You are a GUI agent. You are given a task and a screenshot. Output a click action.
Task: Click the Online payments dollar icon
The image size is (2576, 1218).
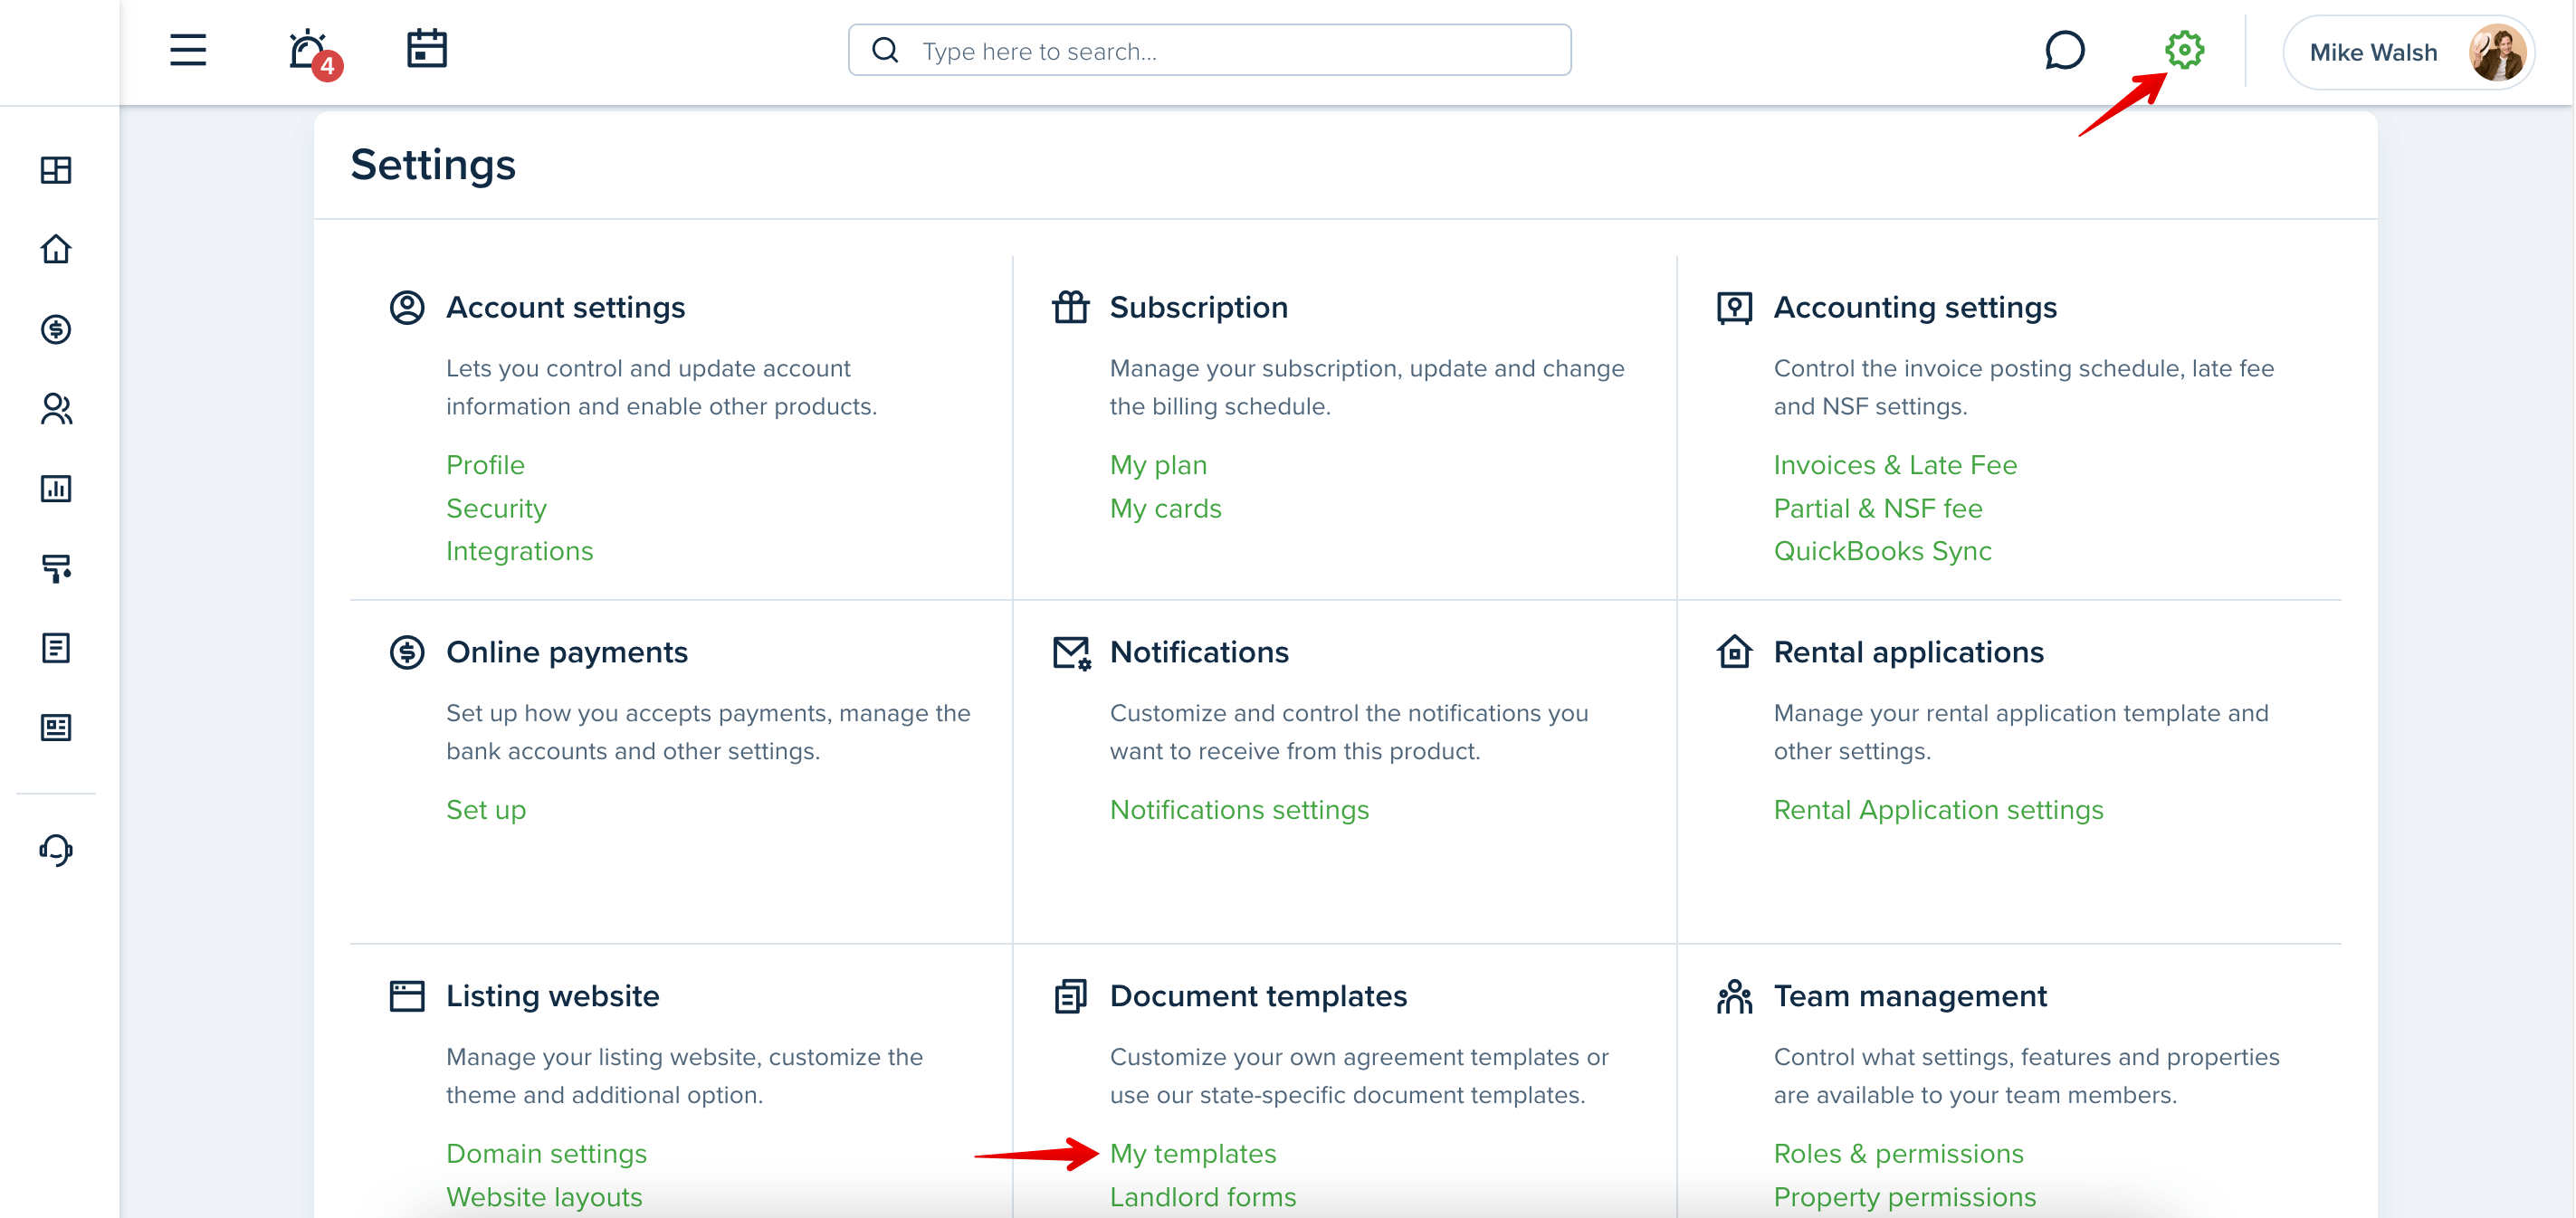tap(407, 652)
